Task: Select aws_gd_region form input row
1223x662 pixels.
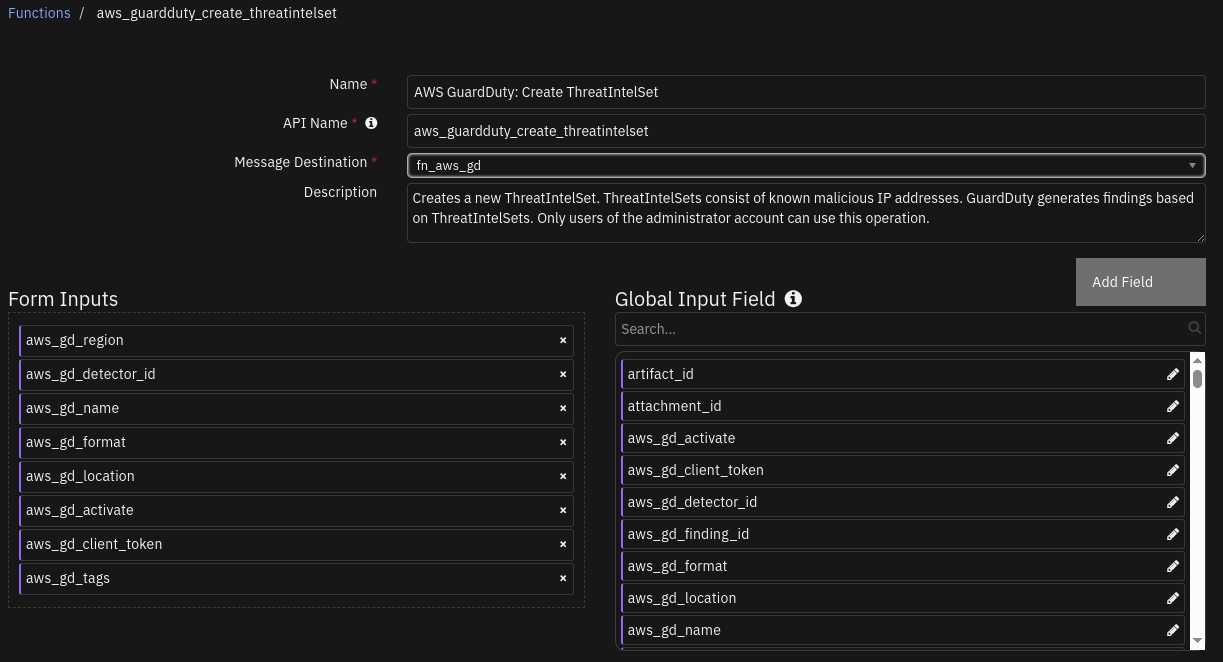Action: [296, 340]
